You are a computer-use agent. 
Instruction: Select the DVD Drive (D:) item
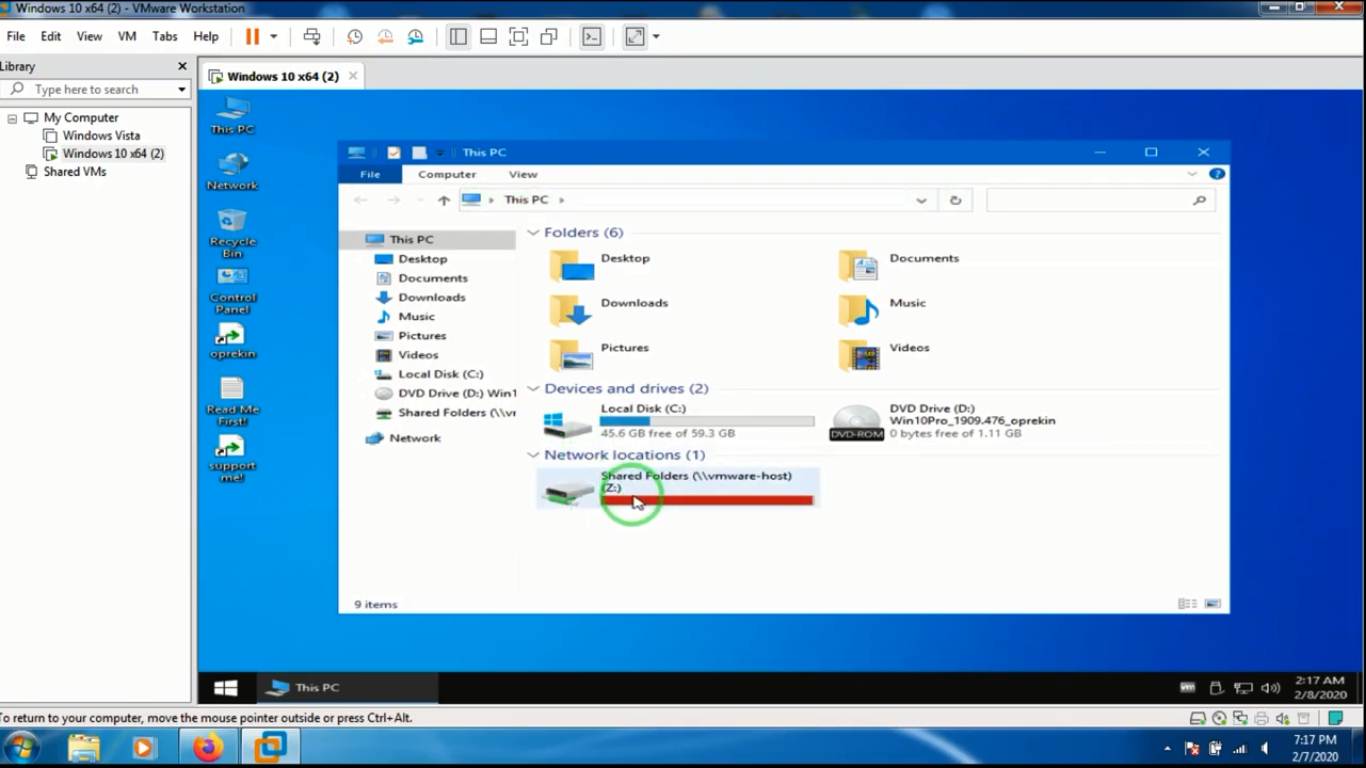[x=942, y=422]
